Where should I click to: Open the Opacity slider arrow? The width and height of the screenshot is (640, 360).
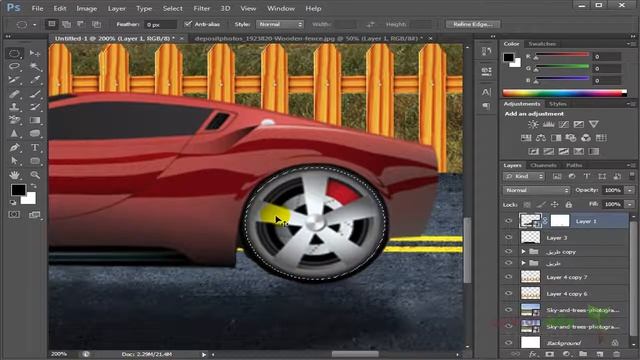(630, 190)
